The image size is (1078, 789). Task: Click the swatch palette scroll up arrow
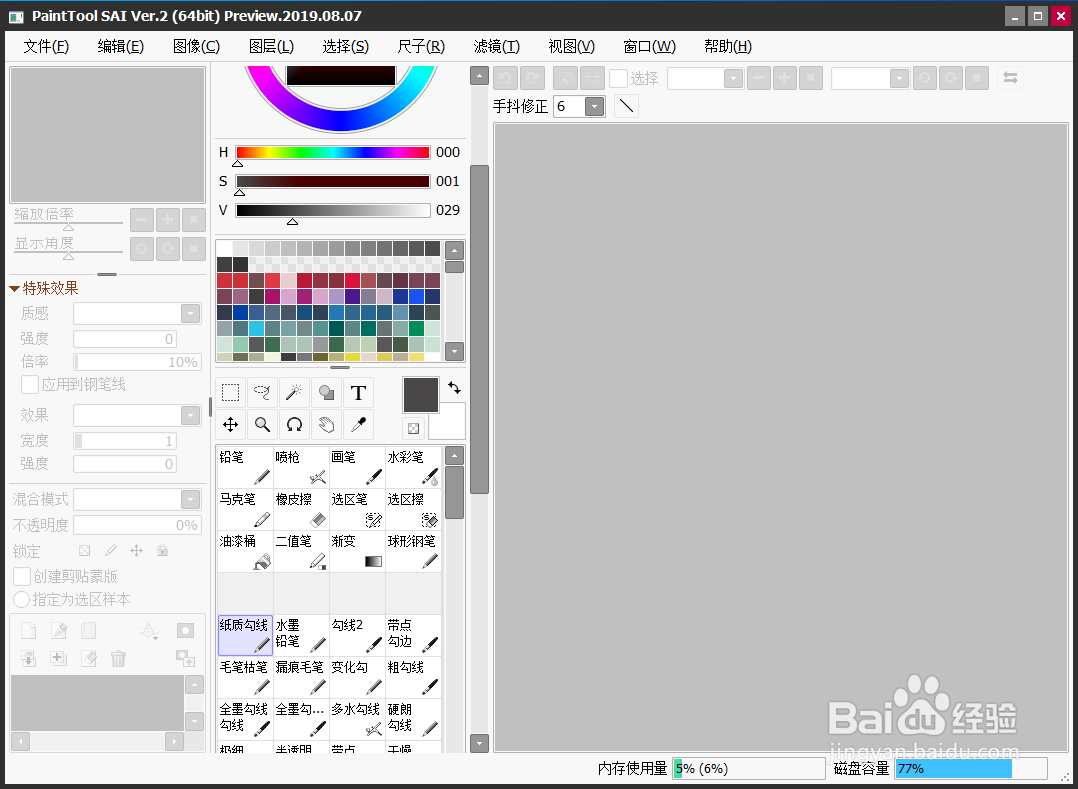[454, 250]
